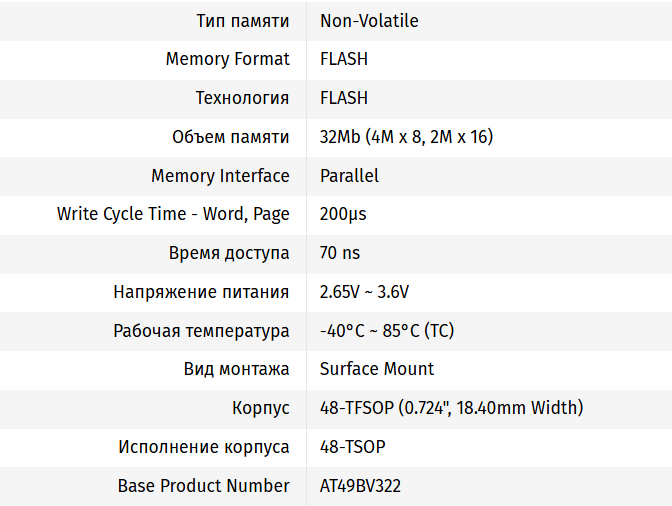Click the 'AT49BV322' base product number
This screenshot has height=506, width=672.
(x=361, y=486)
